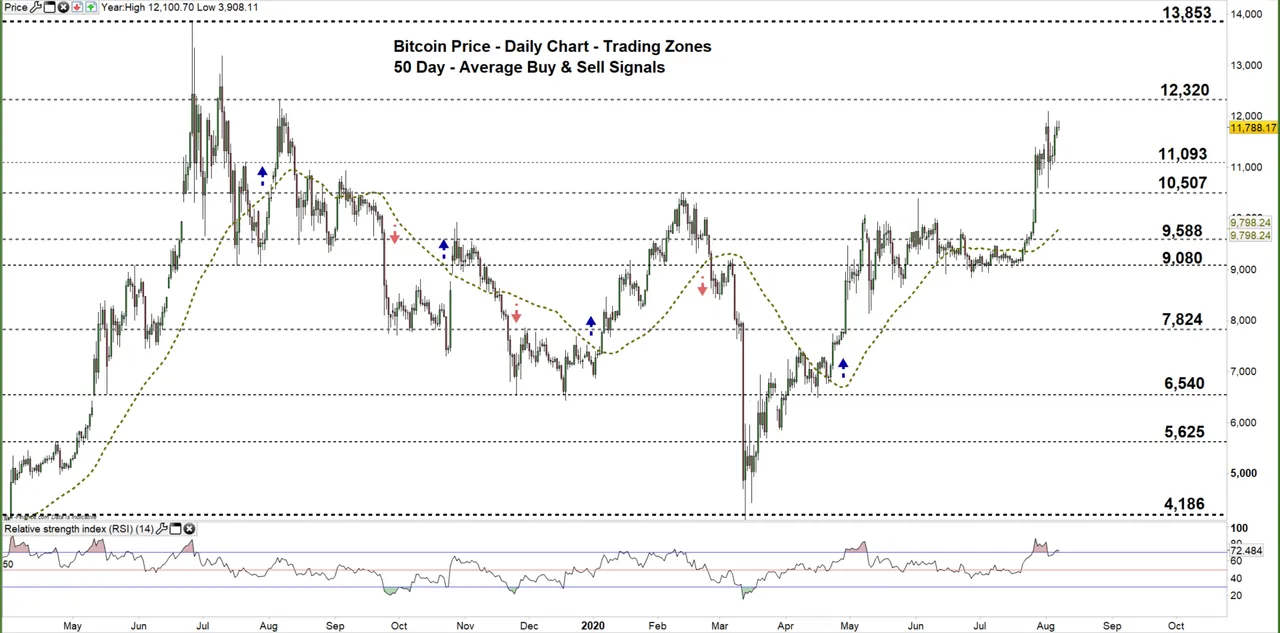Screen dimensions: 1280x633
Task: Click the blue buy arrow near late October
Action: point(444,247)
